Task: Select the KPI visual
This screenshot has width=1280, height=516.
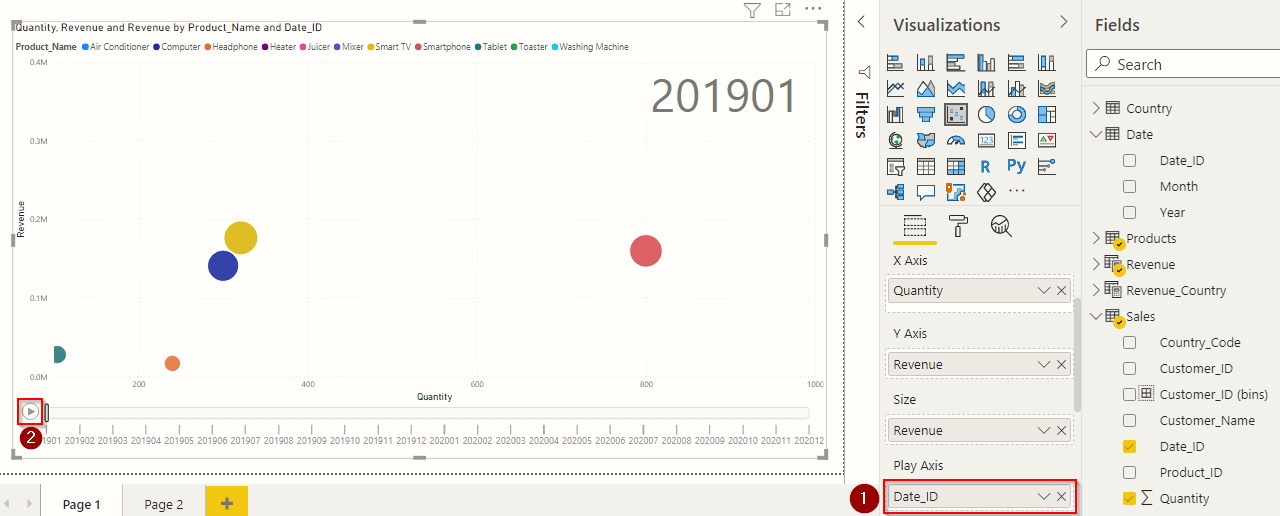Action: (x=1046, y=141)
